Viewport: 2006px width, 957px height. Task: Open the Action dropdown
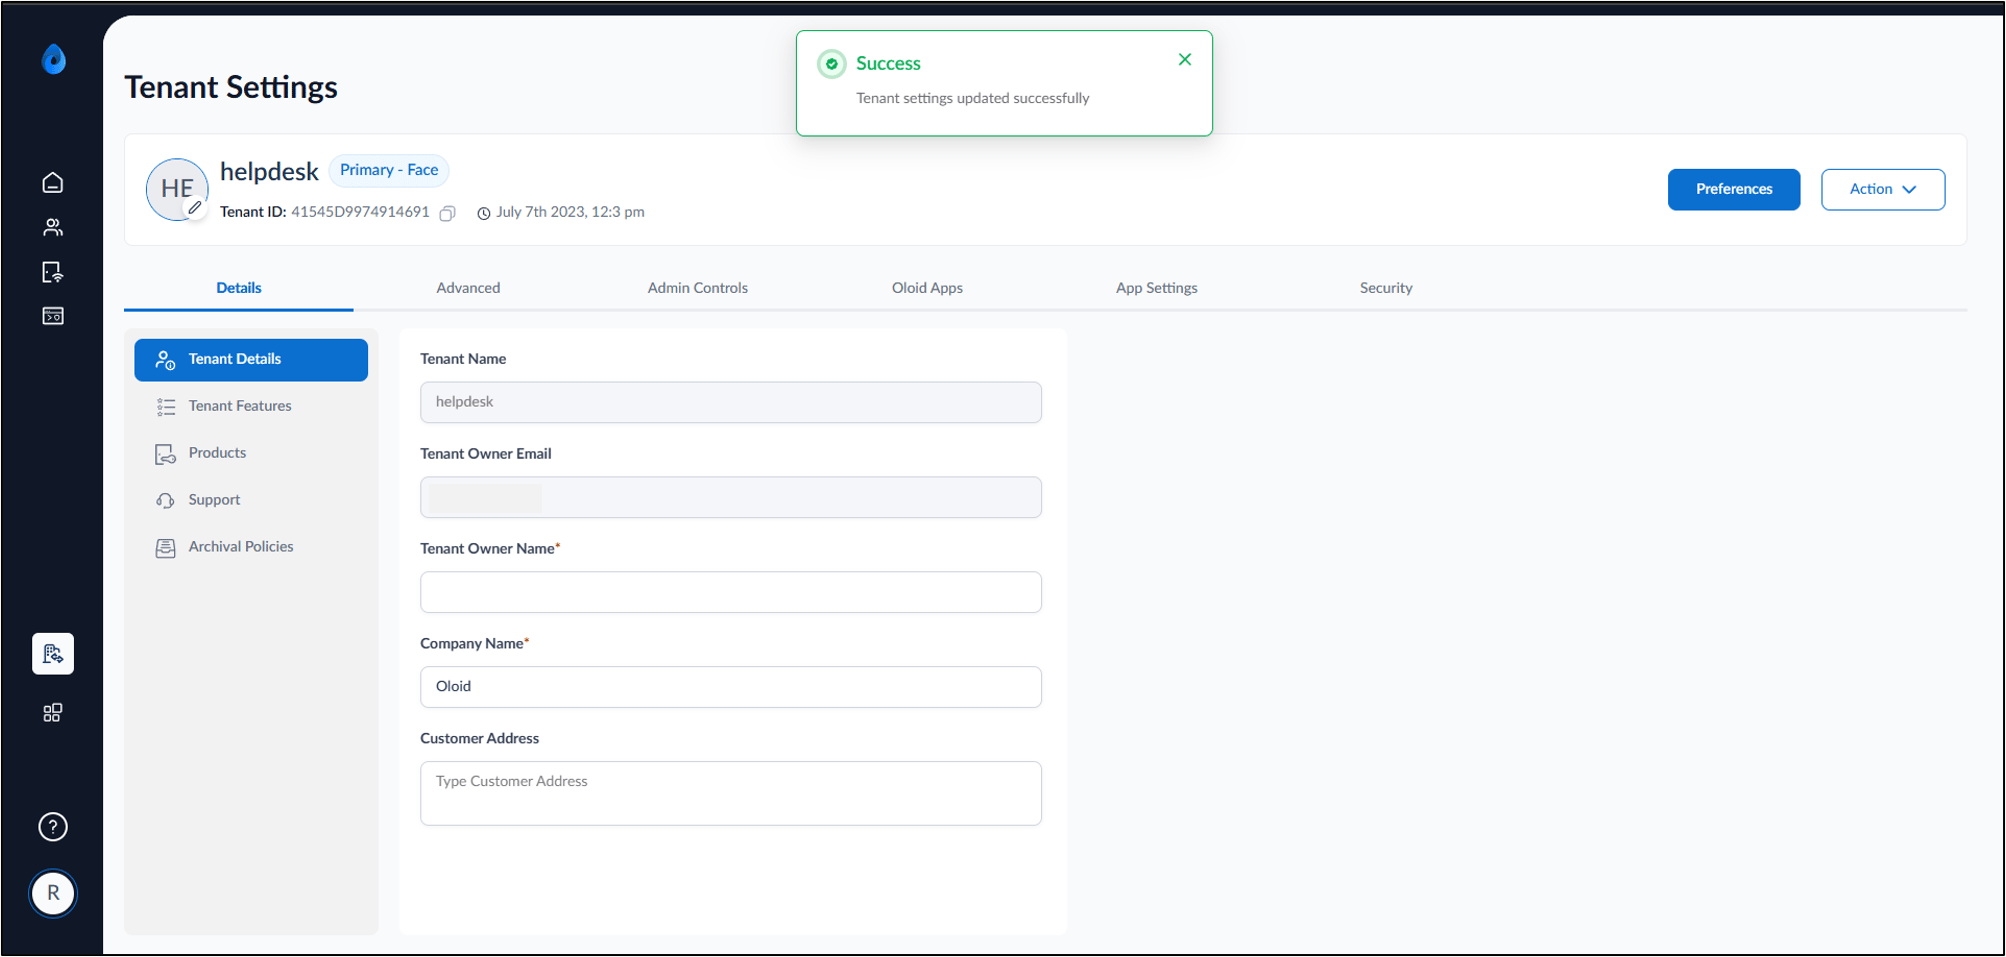pyautogui.click(x=1883, y=190)
